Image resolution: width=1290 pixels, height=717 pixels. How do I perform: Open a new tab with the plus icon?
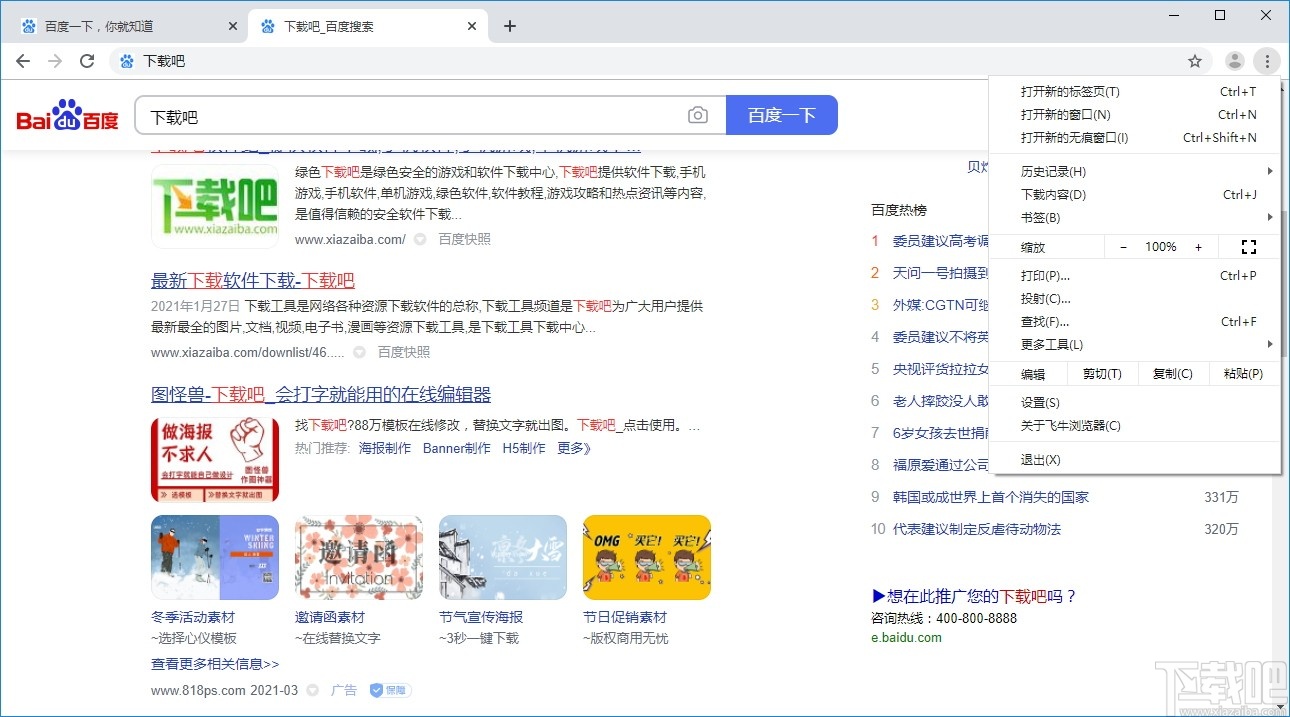(x=510, y=25)
